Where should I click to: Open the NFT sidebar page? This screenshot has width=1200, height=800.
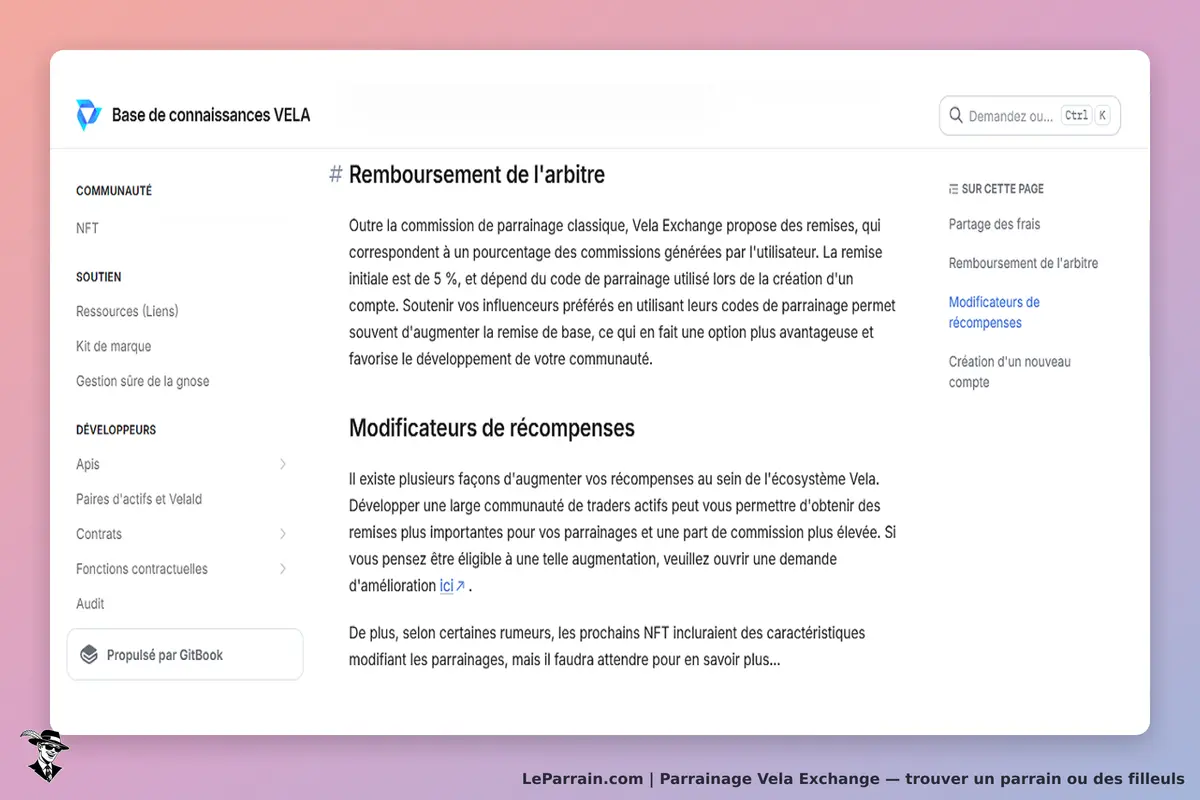[88, 228]
